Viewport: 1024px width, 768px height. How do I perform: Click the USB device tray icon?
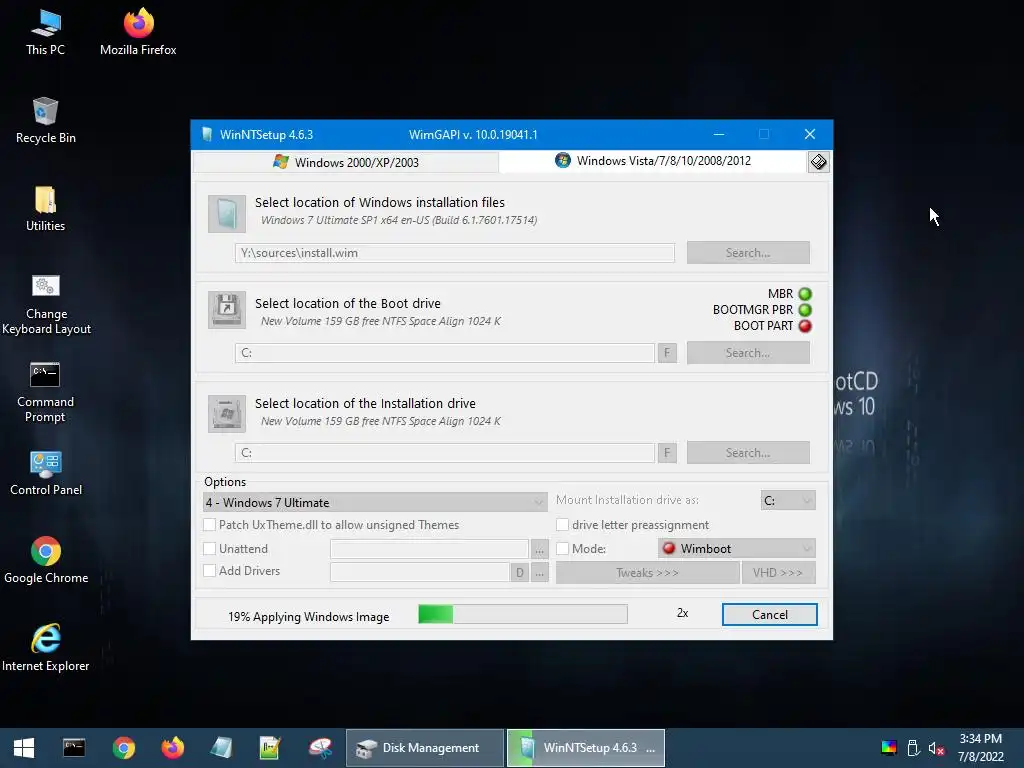[x=913, y=748]
